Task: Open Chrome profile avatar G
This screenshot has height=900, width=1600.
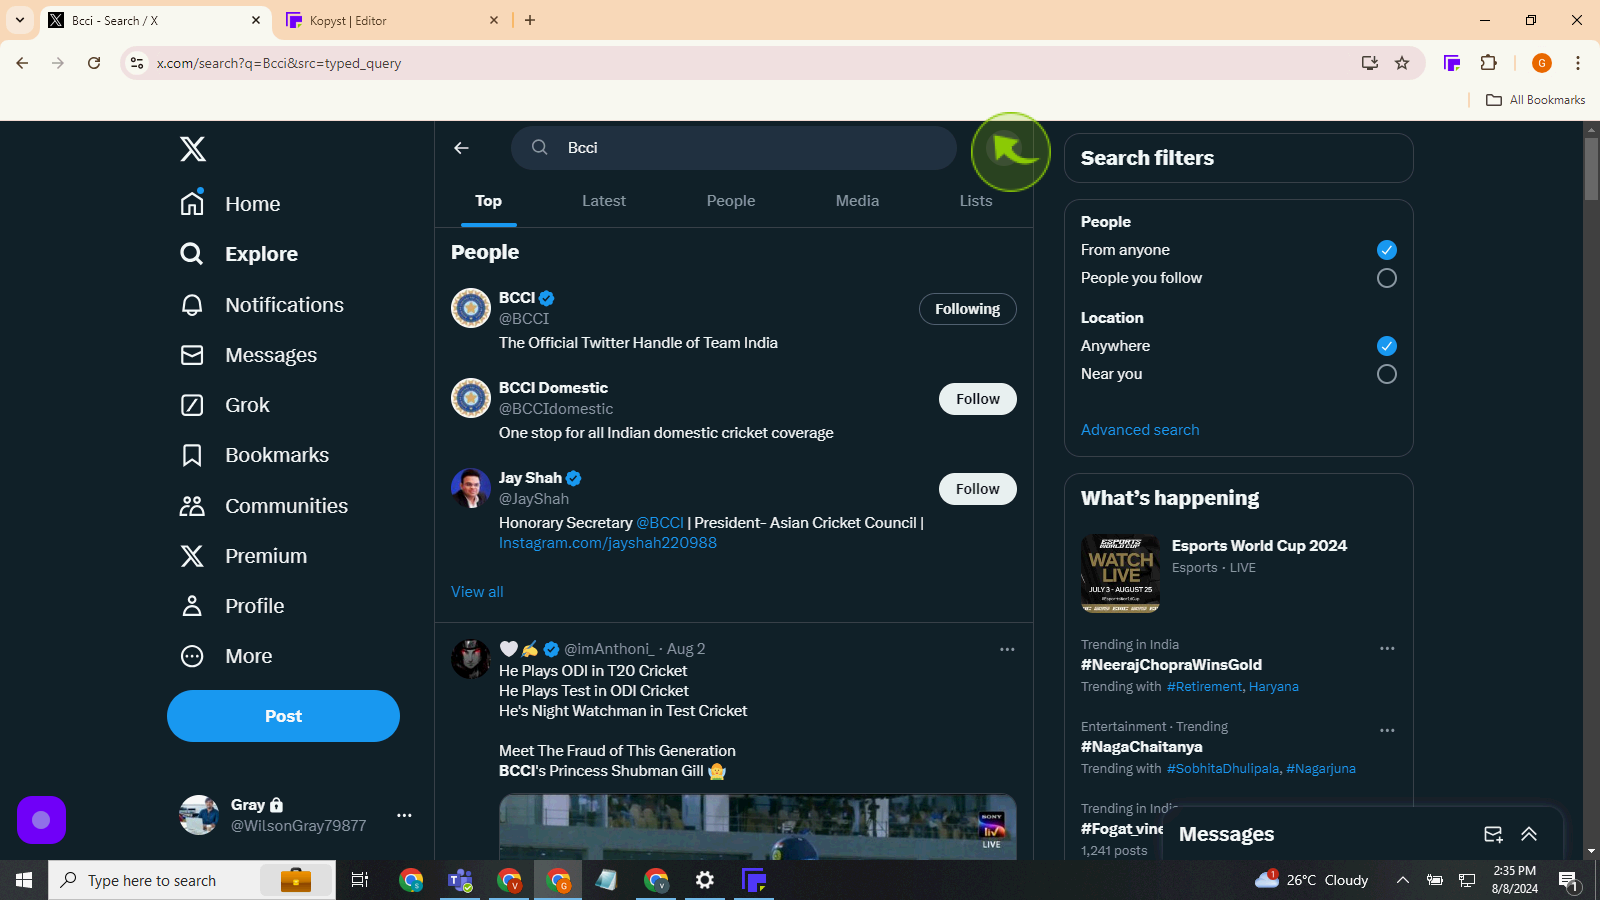Action: point(1542,63)
